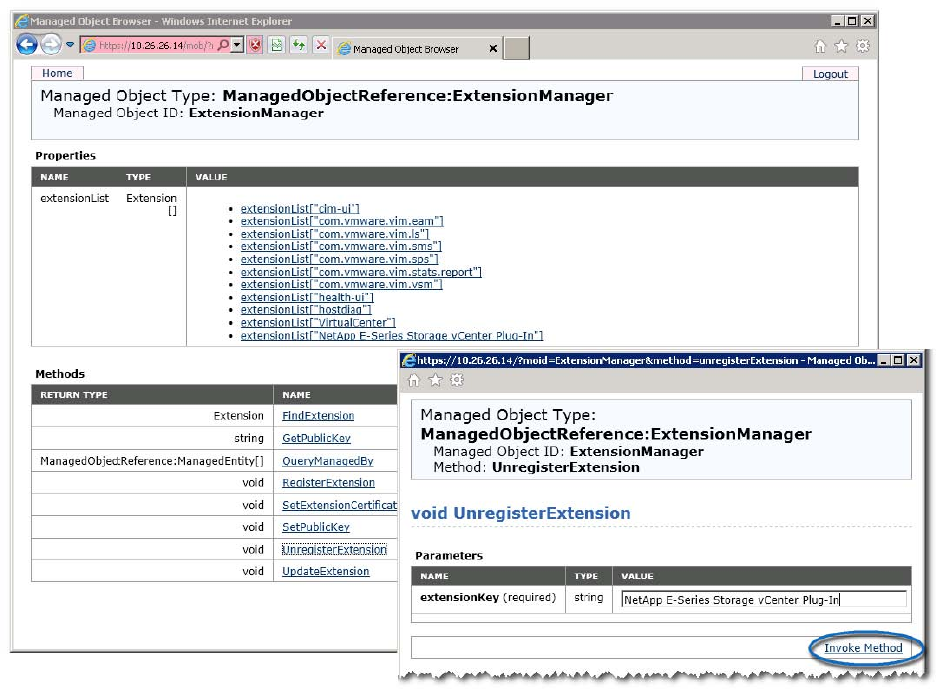Open the FindExtension method link
936x693 pixels.
click(318, 415)
